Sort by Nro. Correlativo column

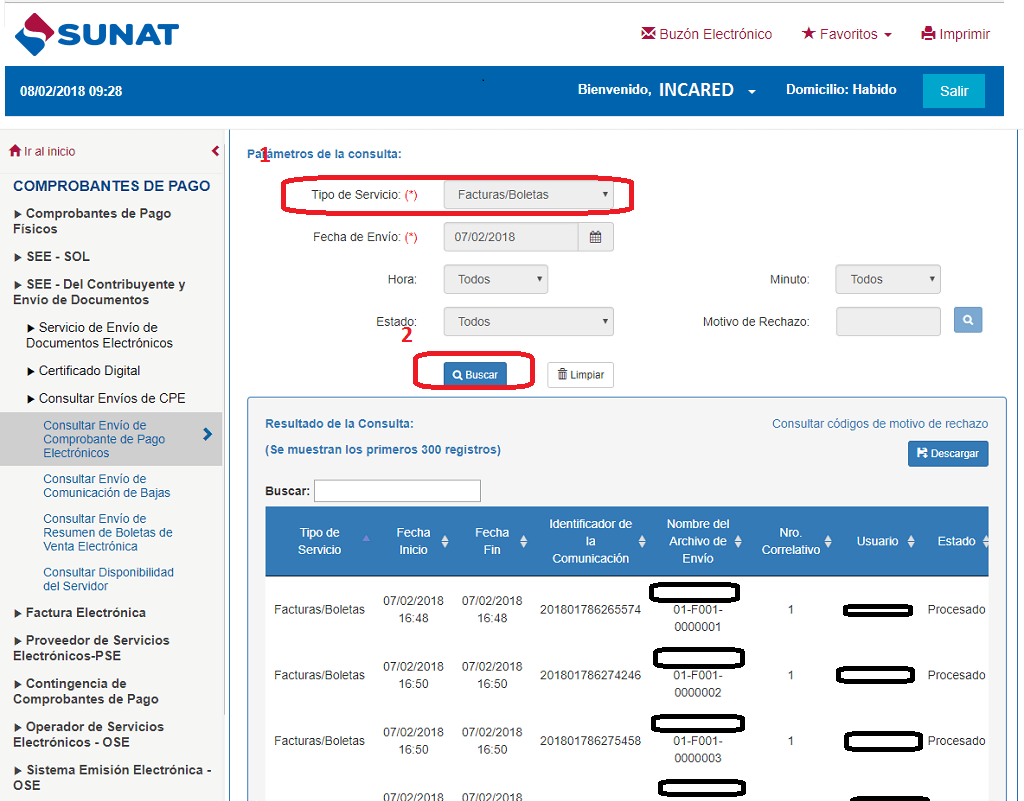pos(791,541)
